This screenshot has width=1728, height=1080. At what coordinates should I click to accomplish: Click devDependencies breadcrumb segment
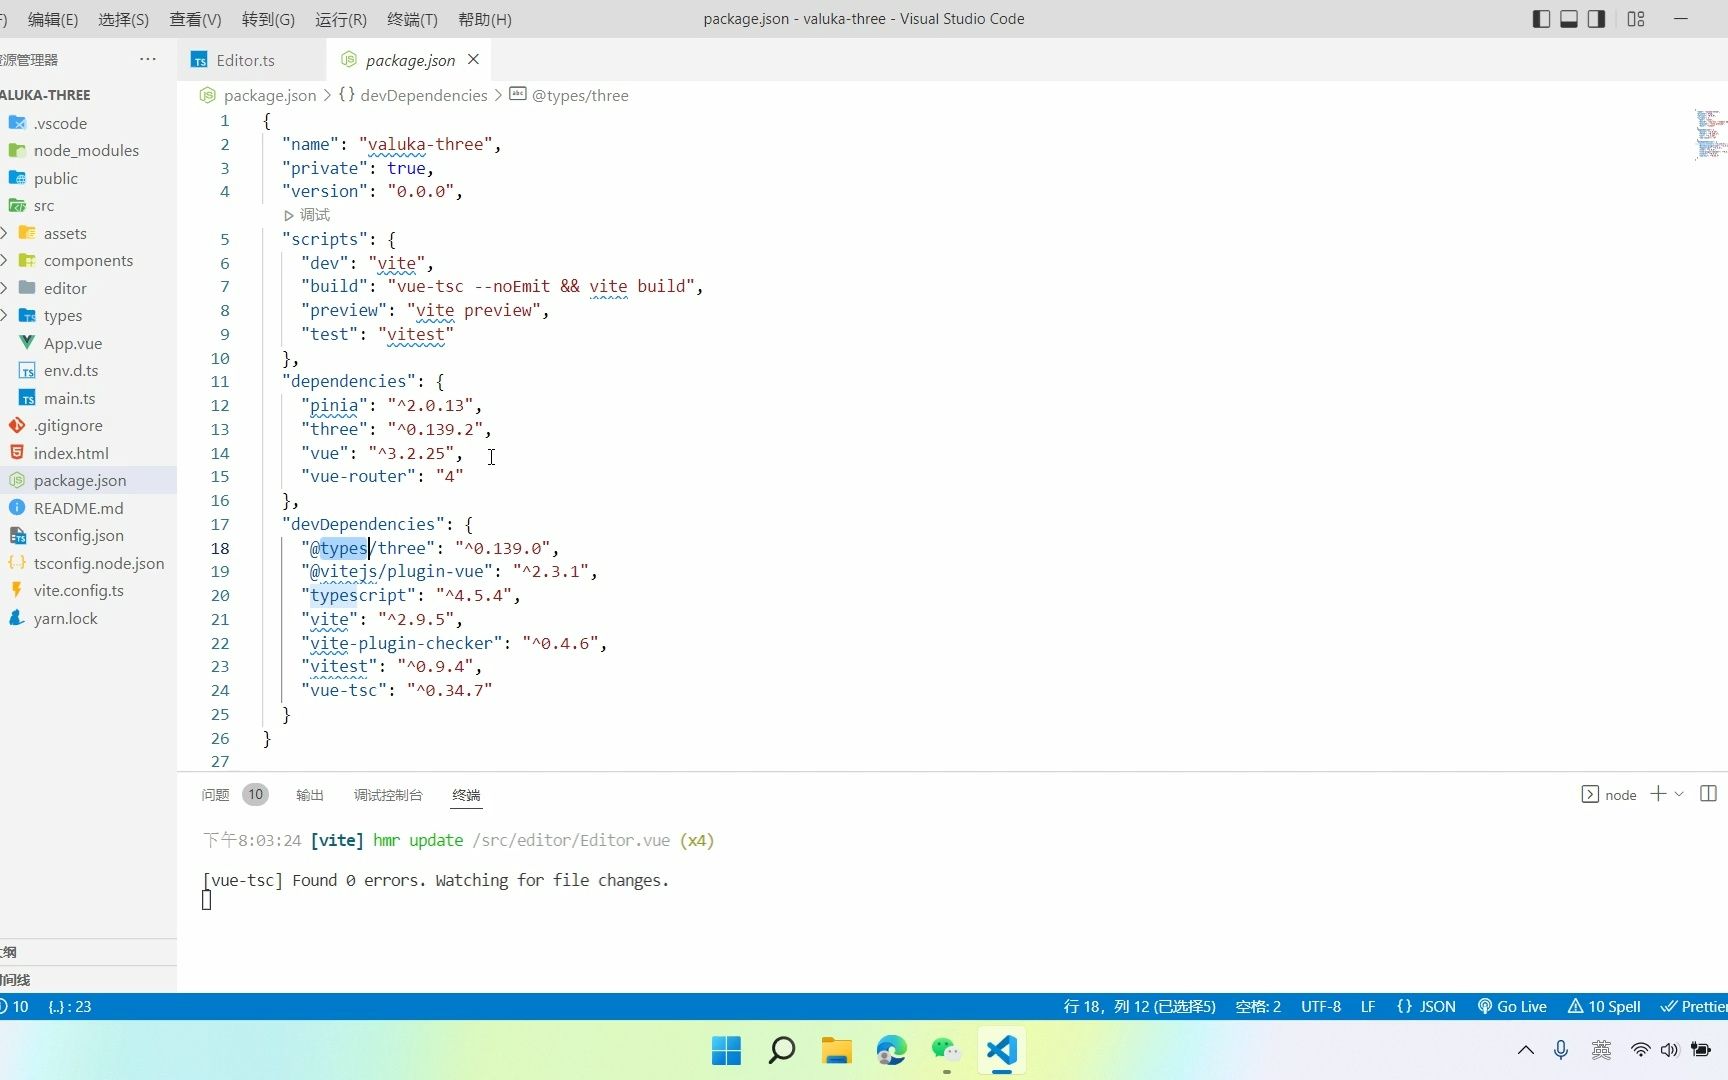[424, 96]
